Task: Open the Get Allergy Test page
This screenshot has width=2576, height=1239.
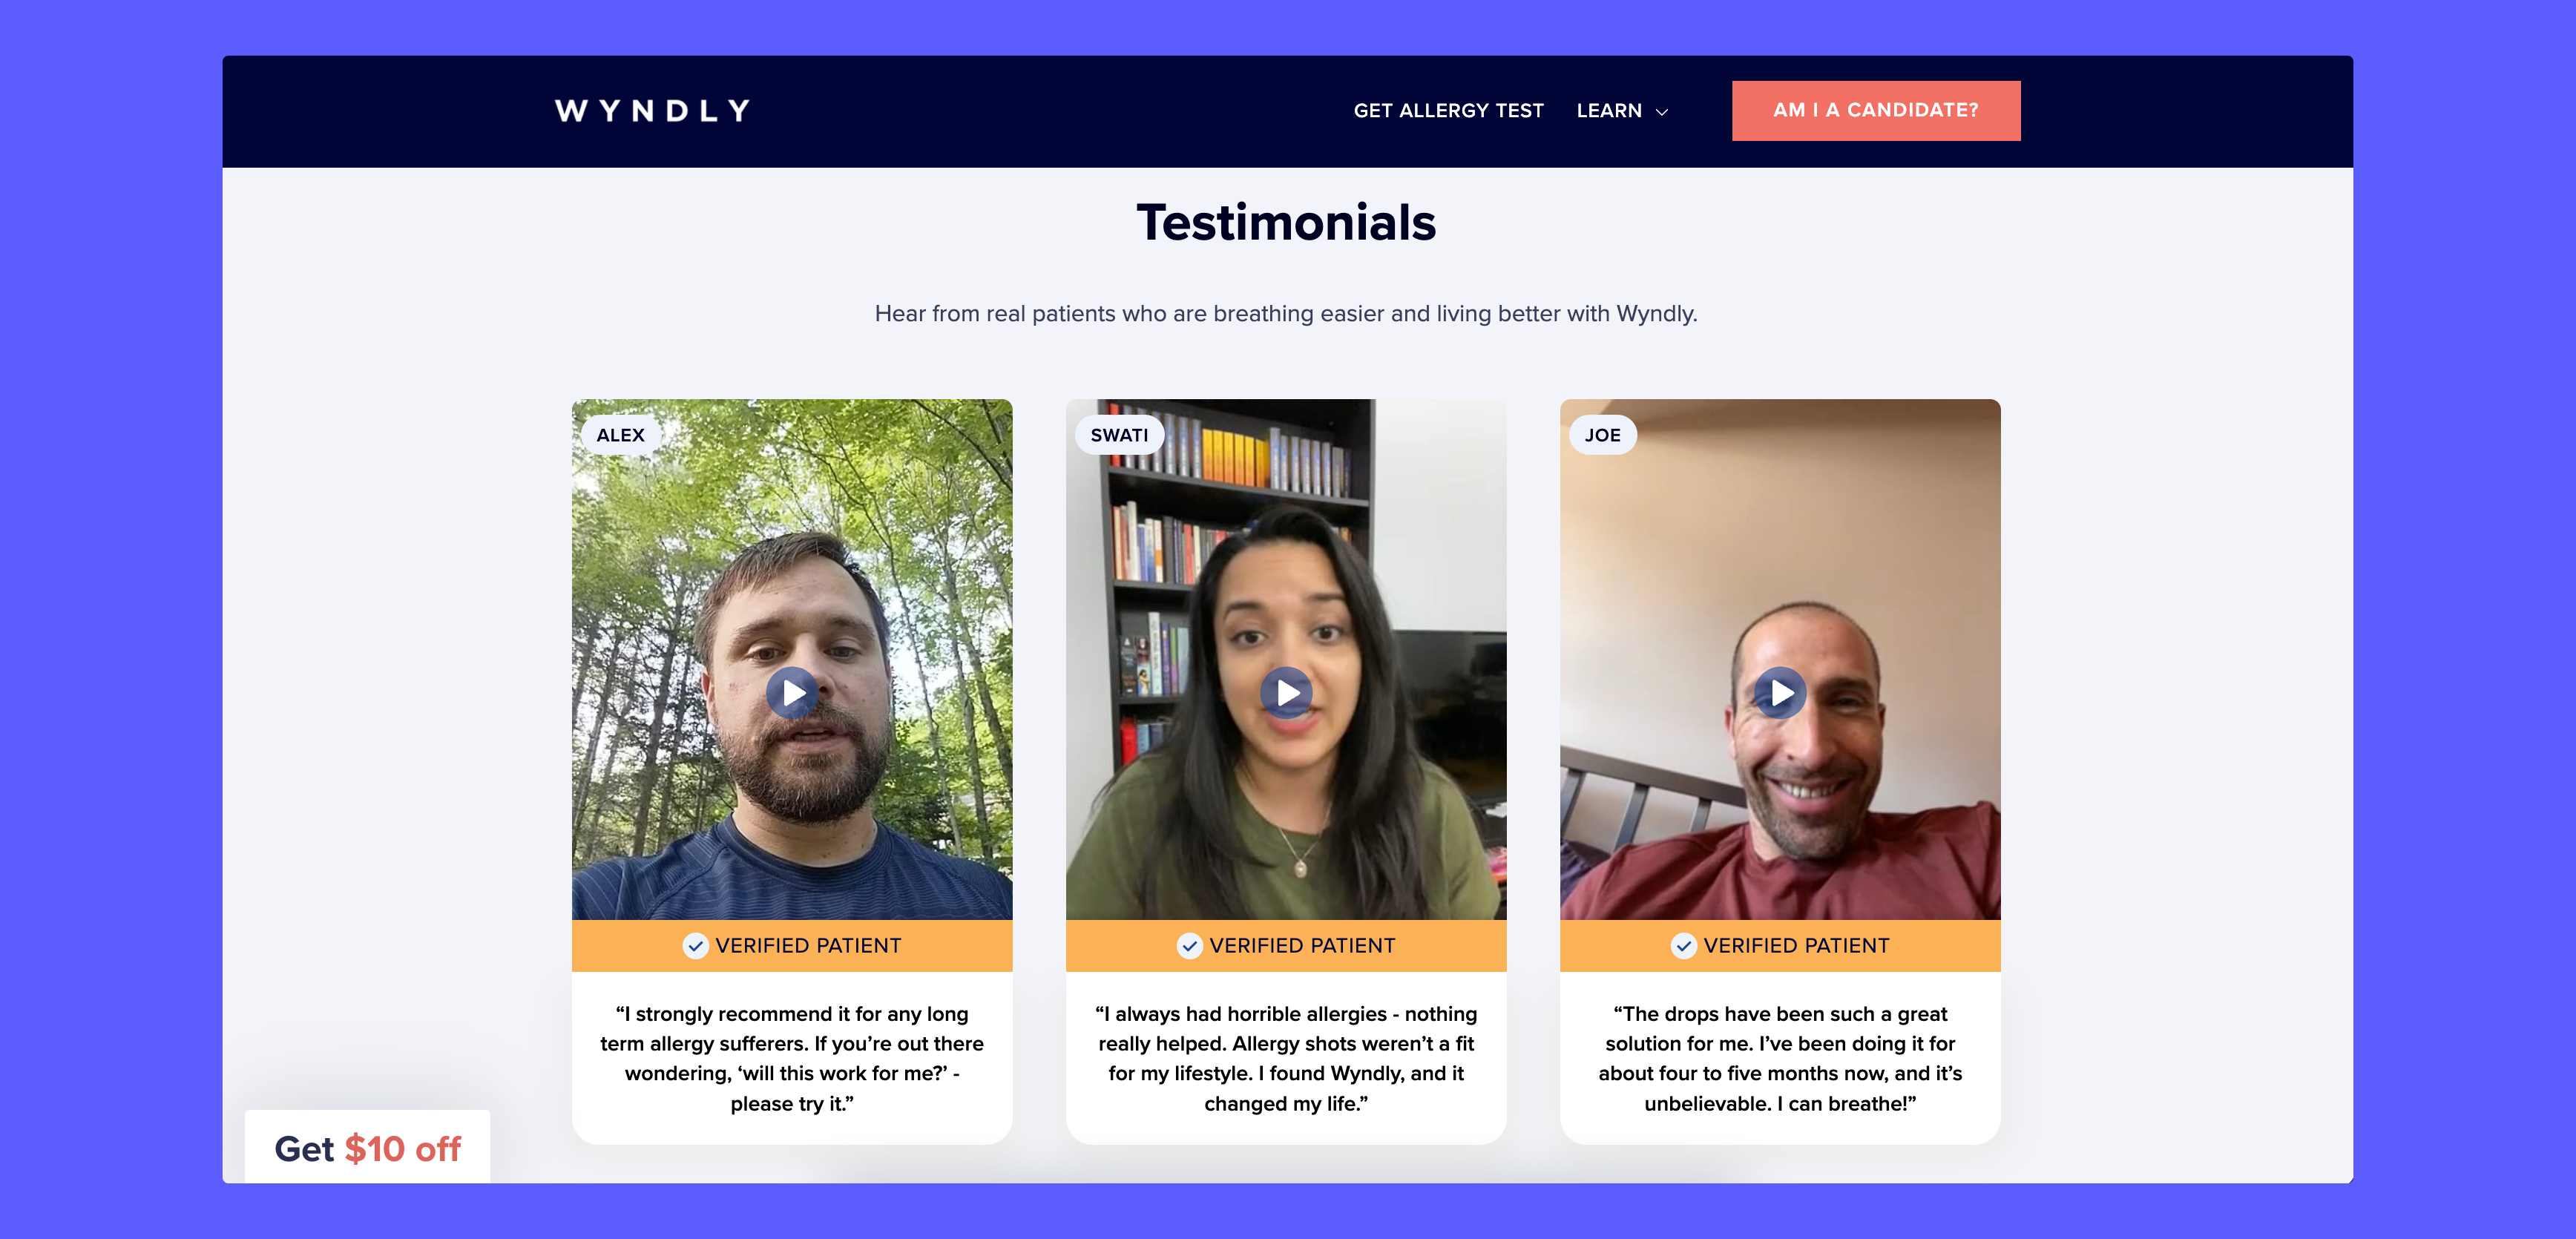Action: [1448, 110]
